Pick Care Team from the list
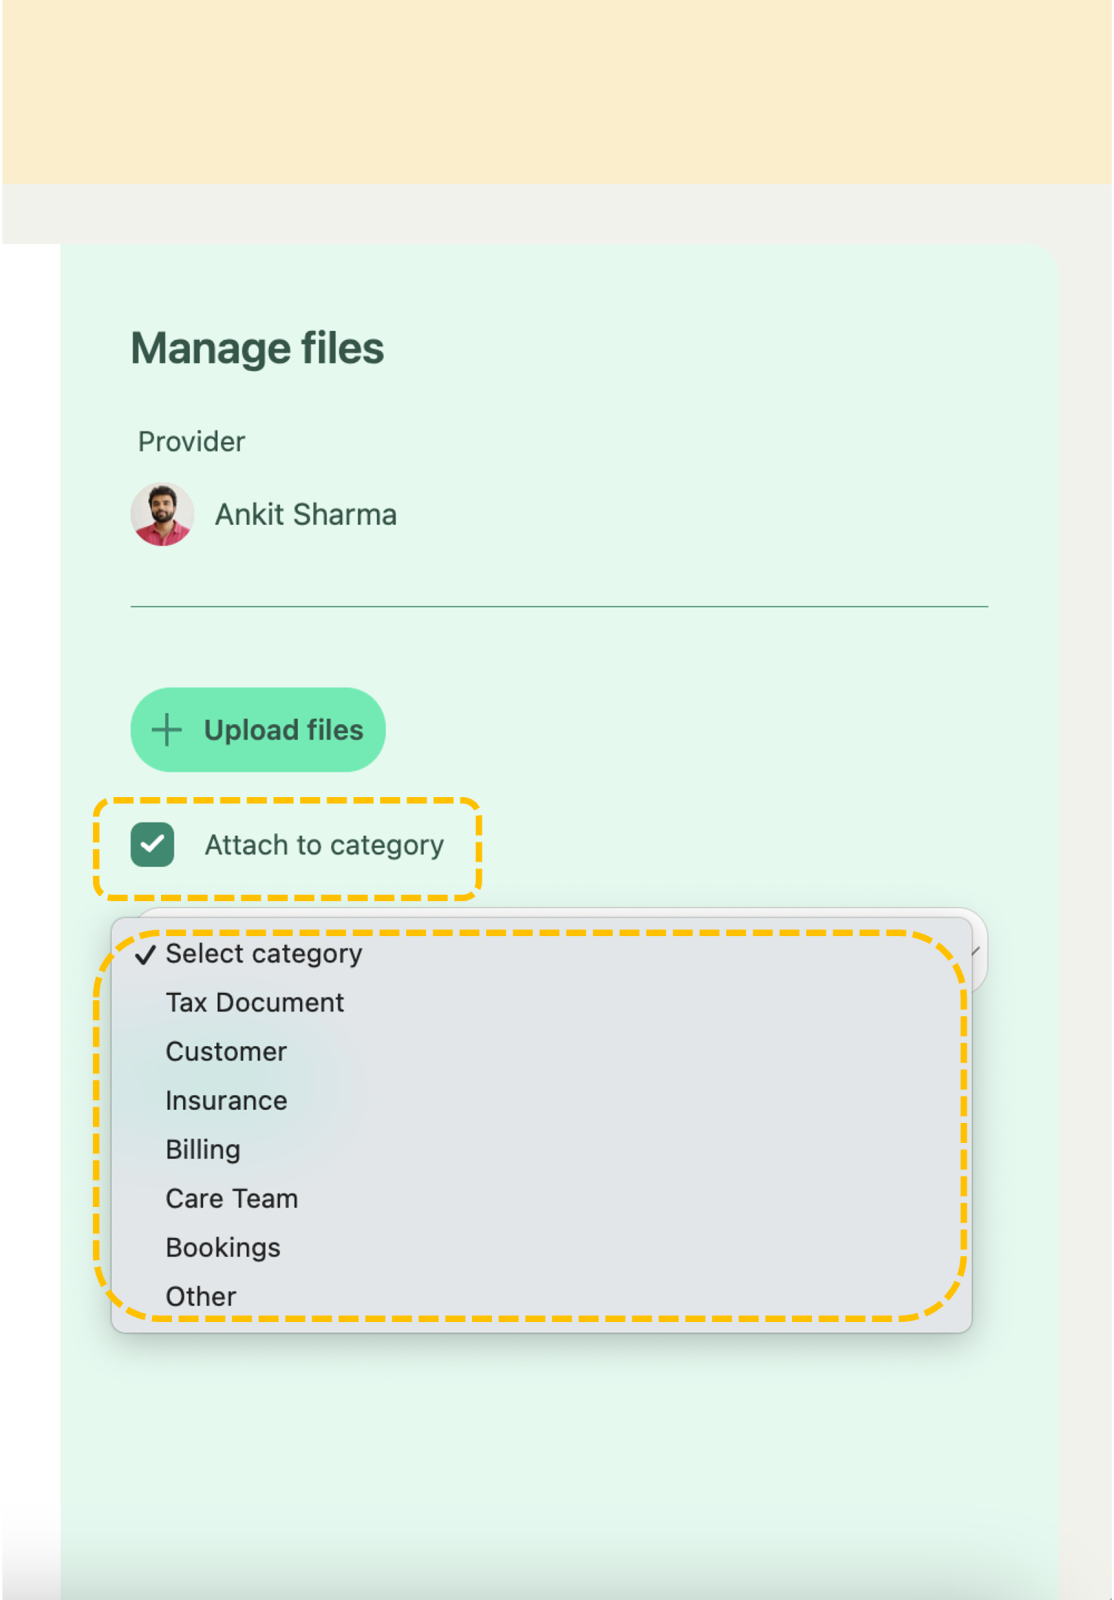The height and width of the screenshot is (1600, 1114). [541, 1199]
